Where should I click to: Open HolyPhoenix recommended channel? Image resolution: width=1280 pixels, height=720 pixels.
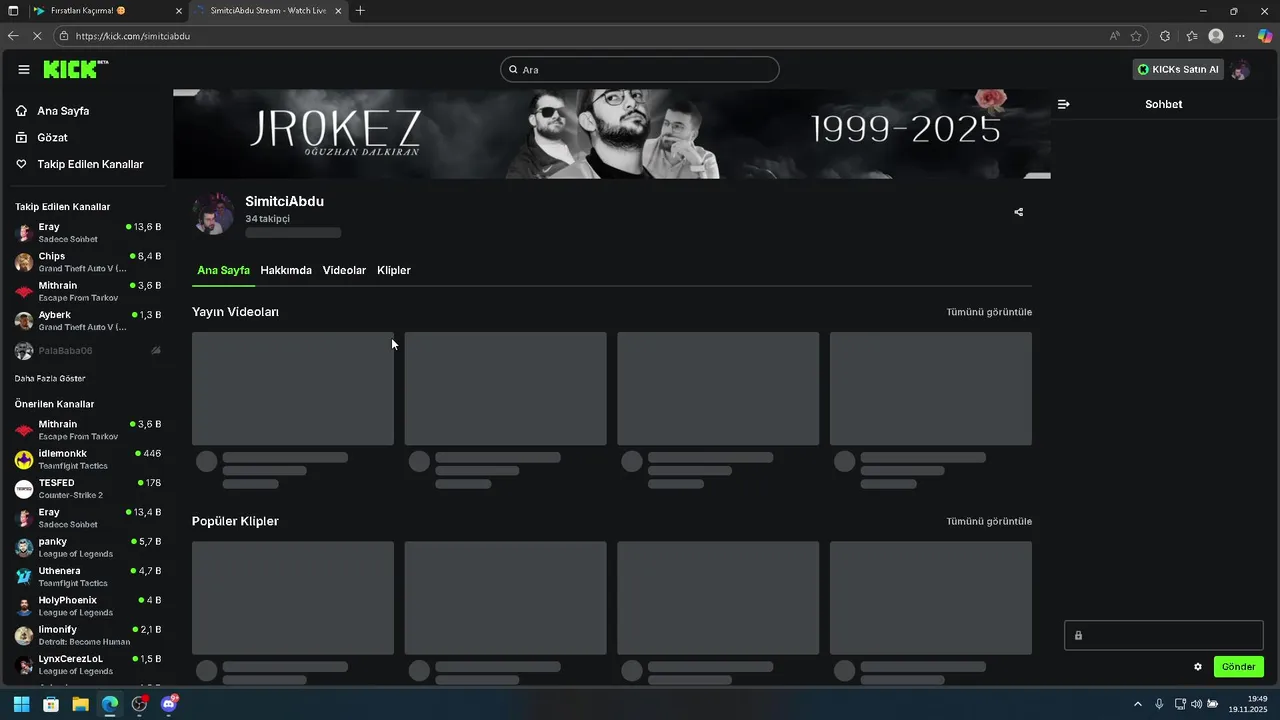pos(88,606)
